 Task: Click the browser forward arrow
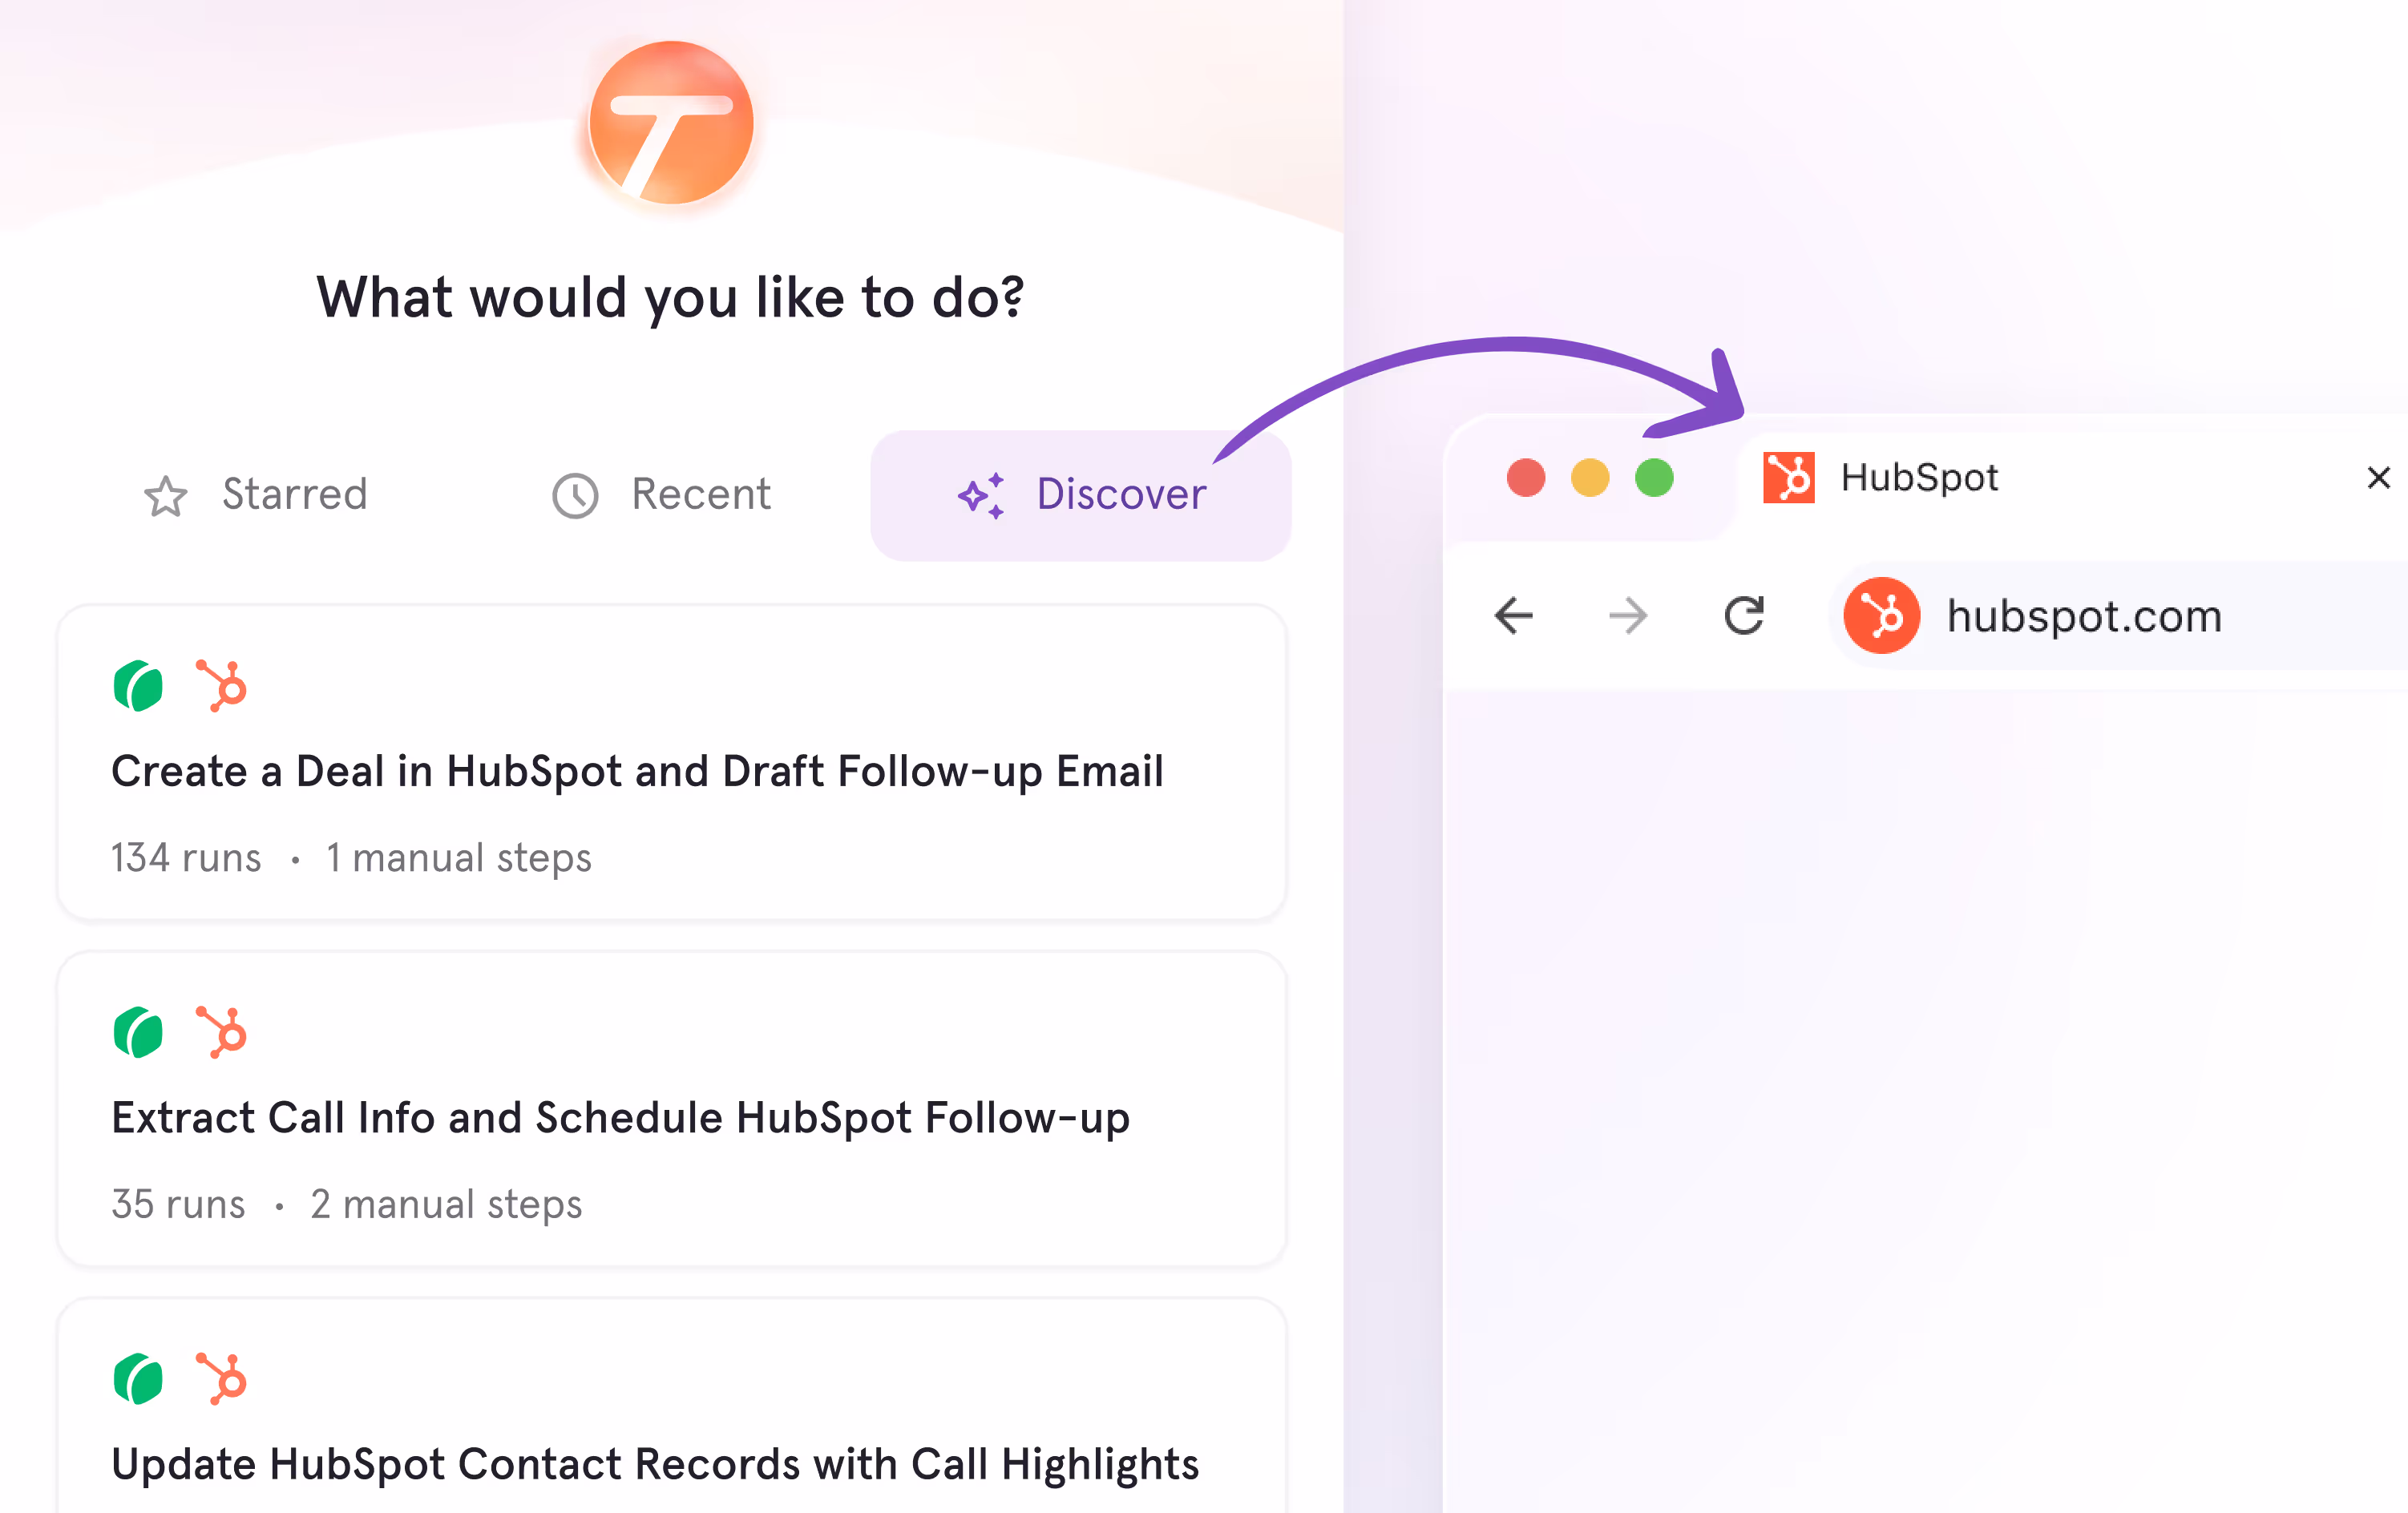click(x=1628, y=615)
